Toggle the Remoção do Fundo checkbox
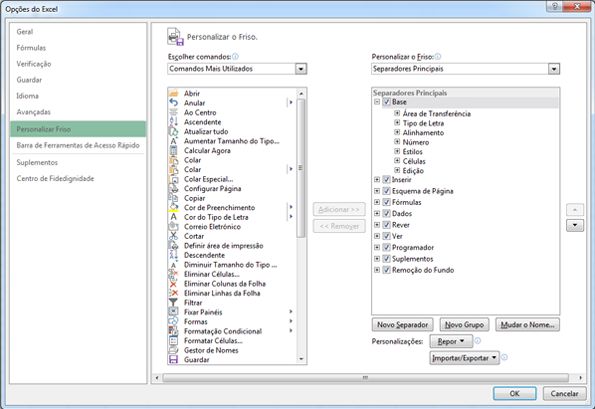 (x=386, y=270)
